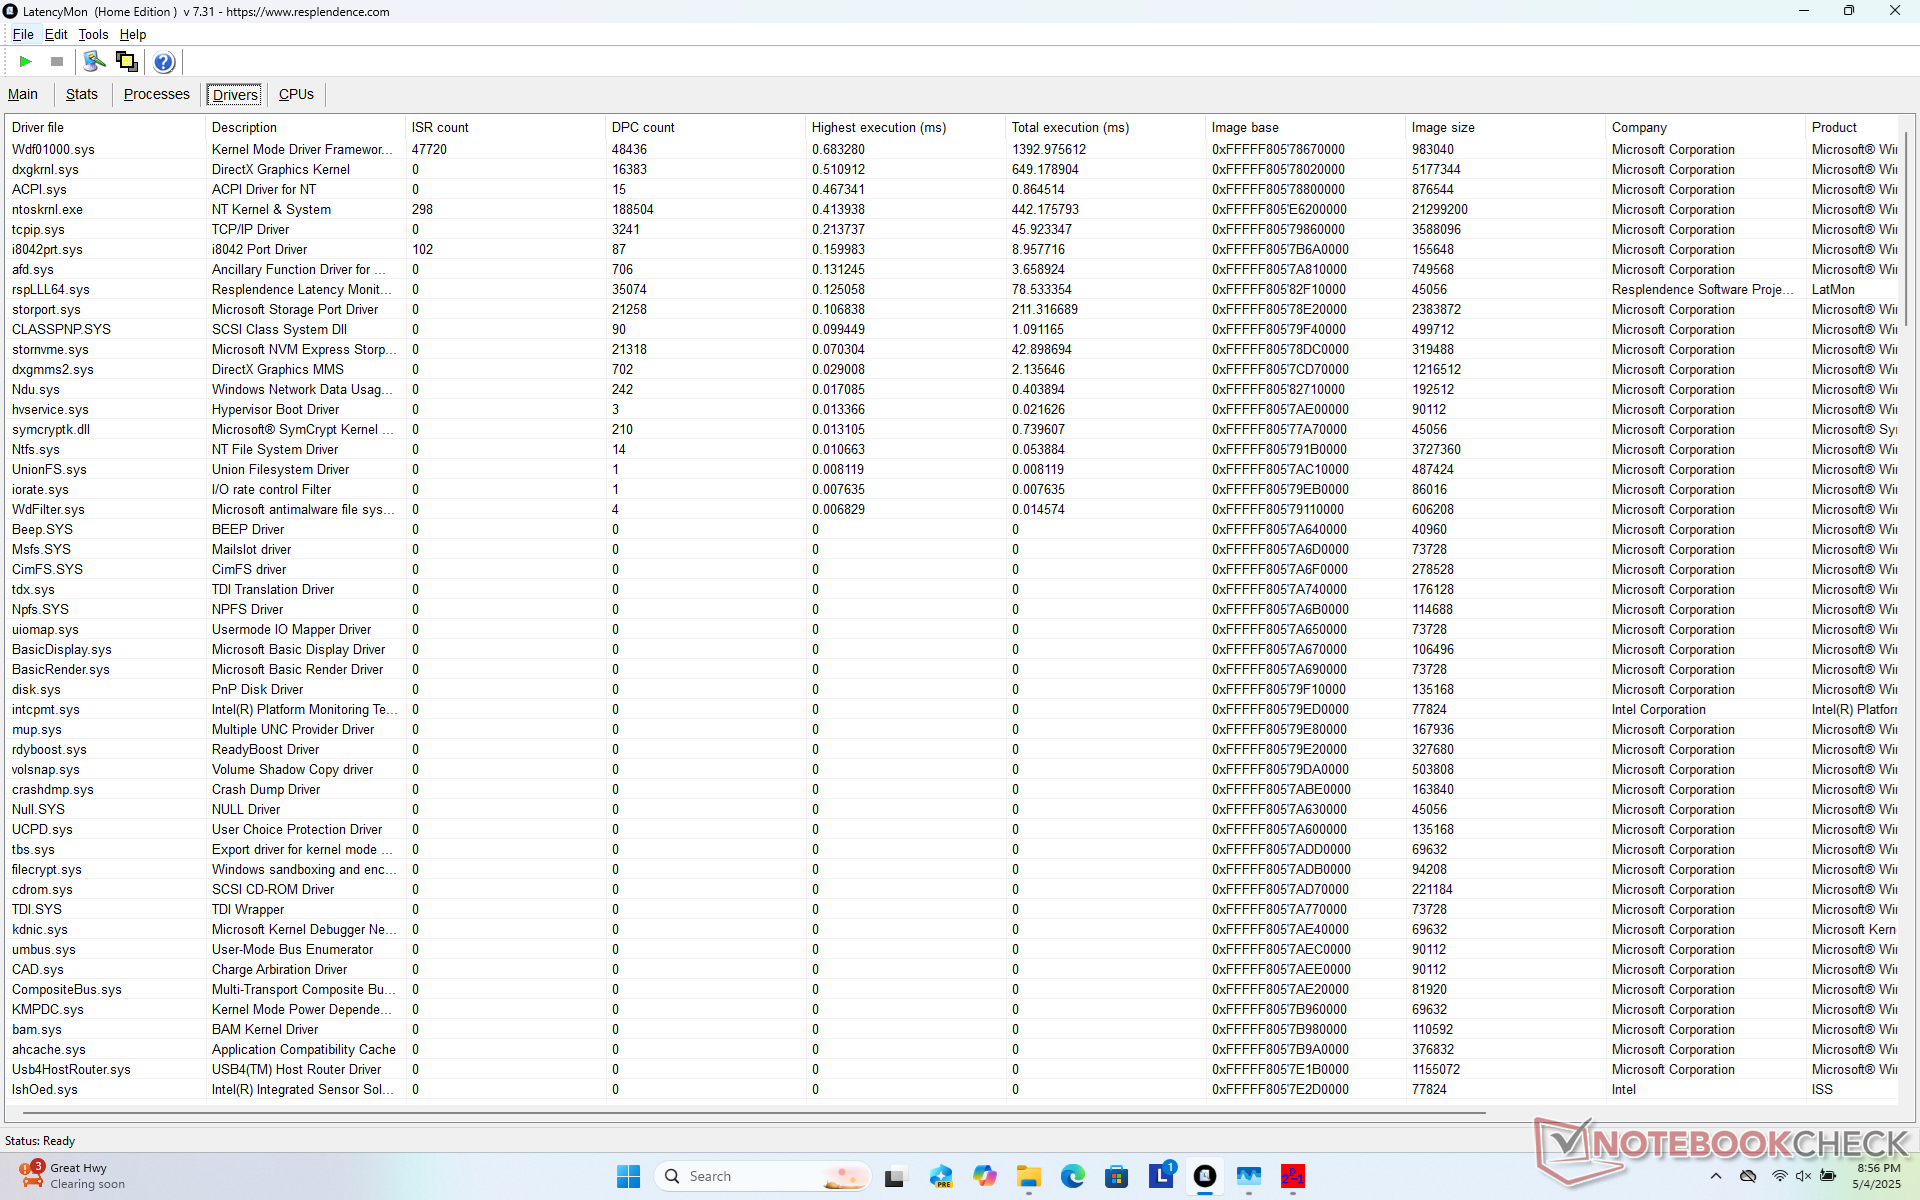Sort by Product column header

[1852, 127]
